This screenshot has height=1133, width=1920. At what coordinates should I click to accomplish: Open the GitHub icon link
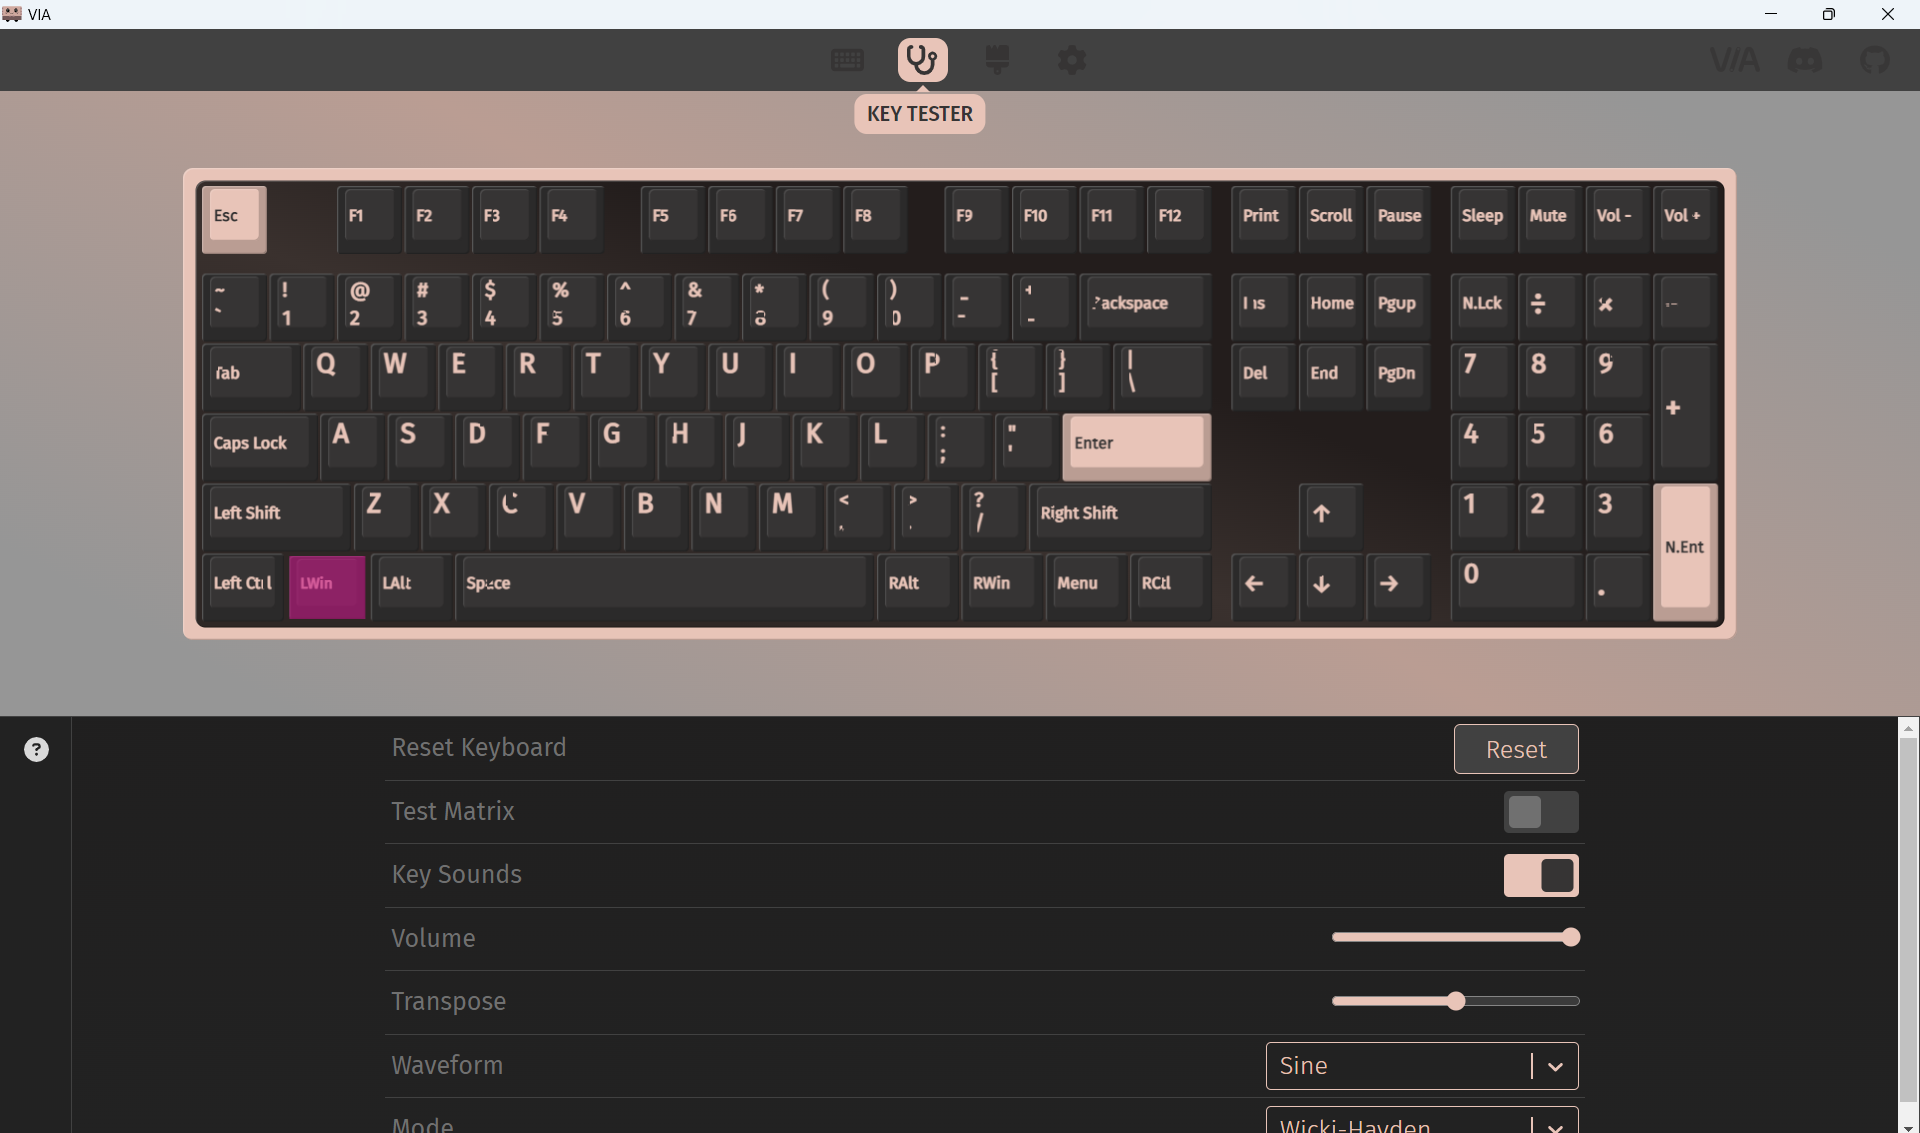tap(1875, 60)
